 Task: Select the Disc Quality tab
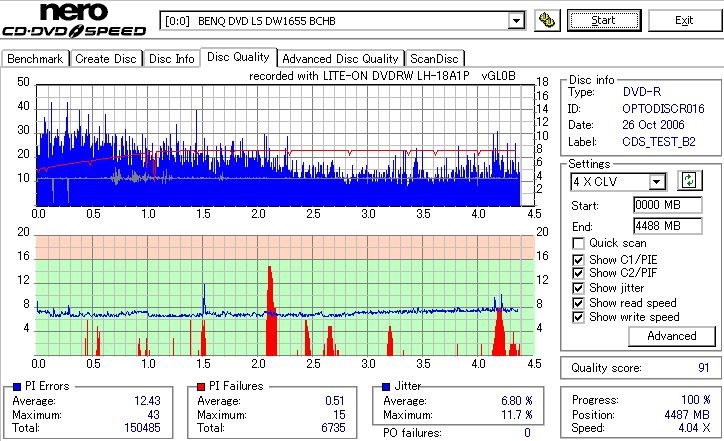pyautogui.click(x=238, y=57)
